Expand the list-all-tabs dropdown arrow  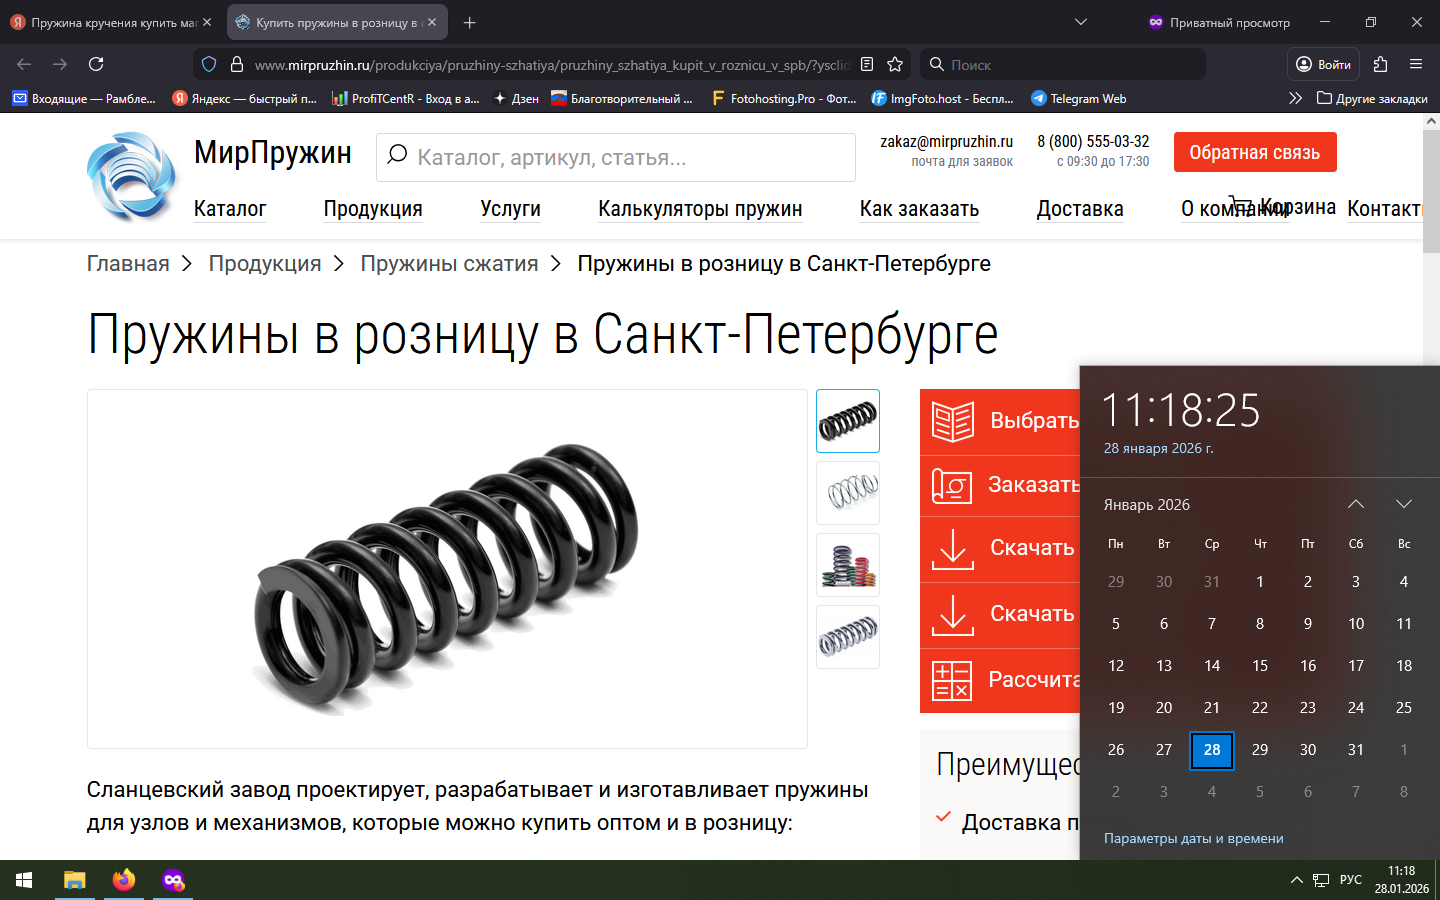click(1081, 22)
